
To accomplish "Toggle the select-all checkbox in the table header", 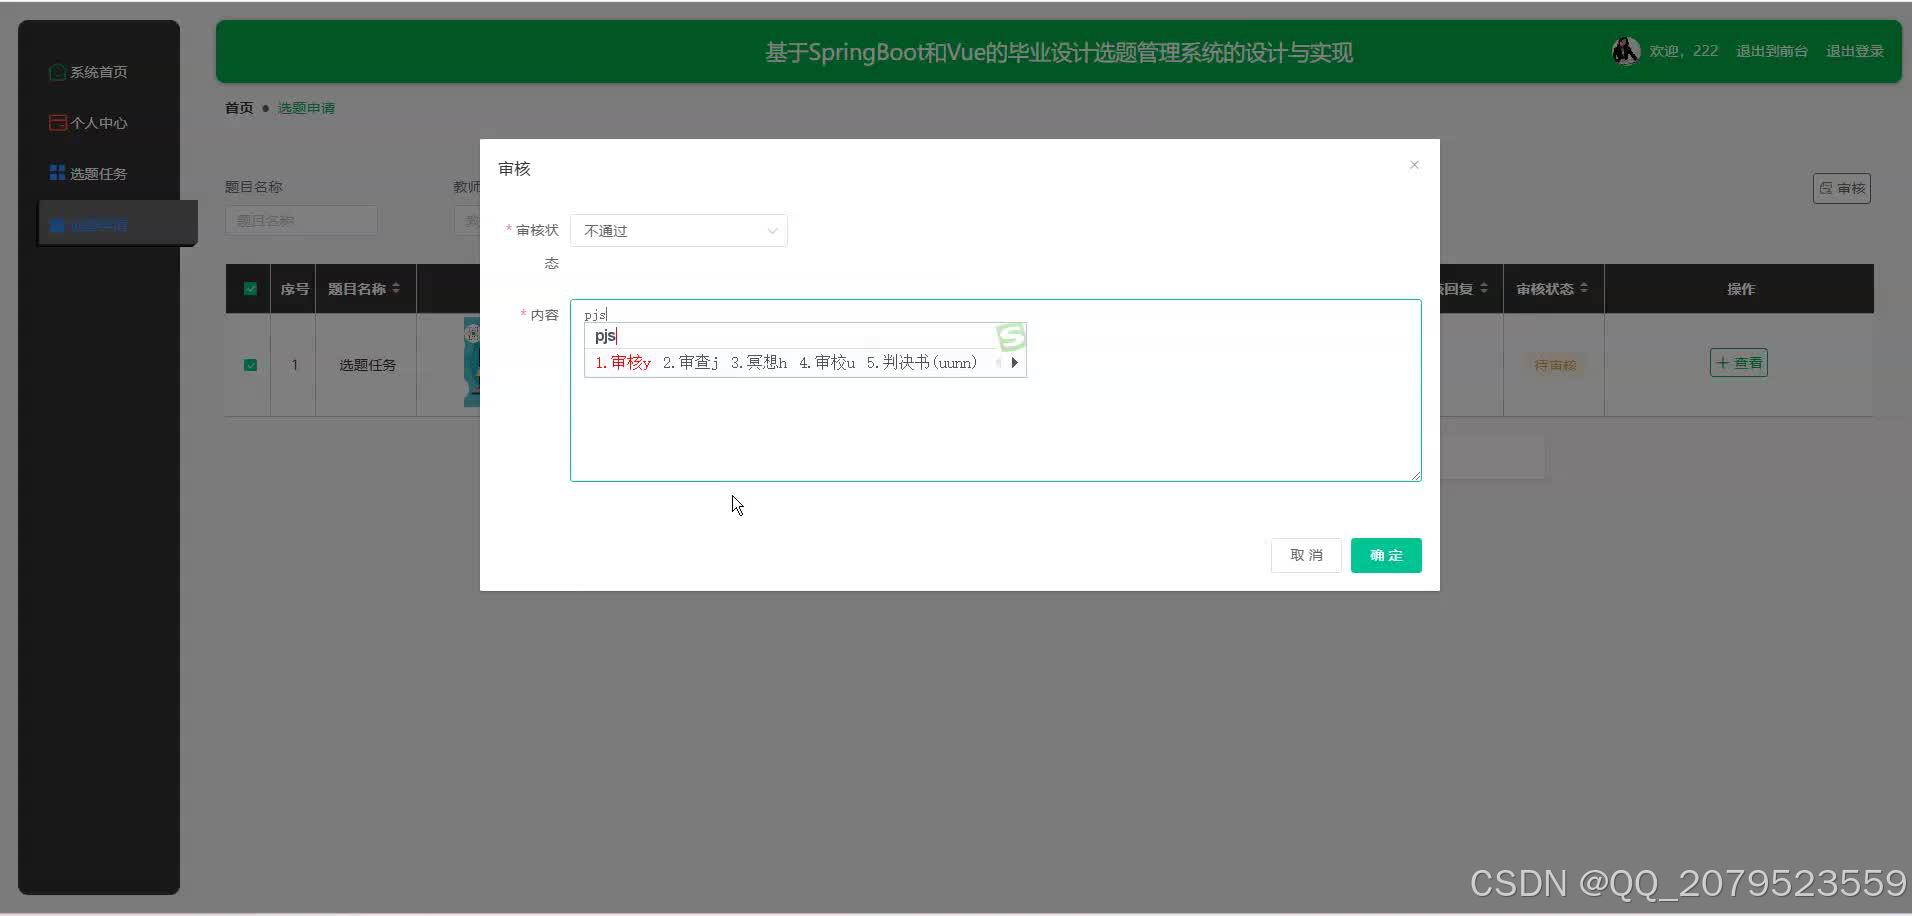I will [250, 288].
